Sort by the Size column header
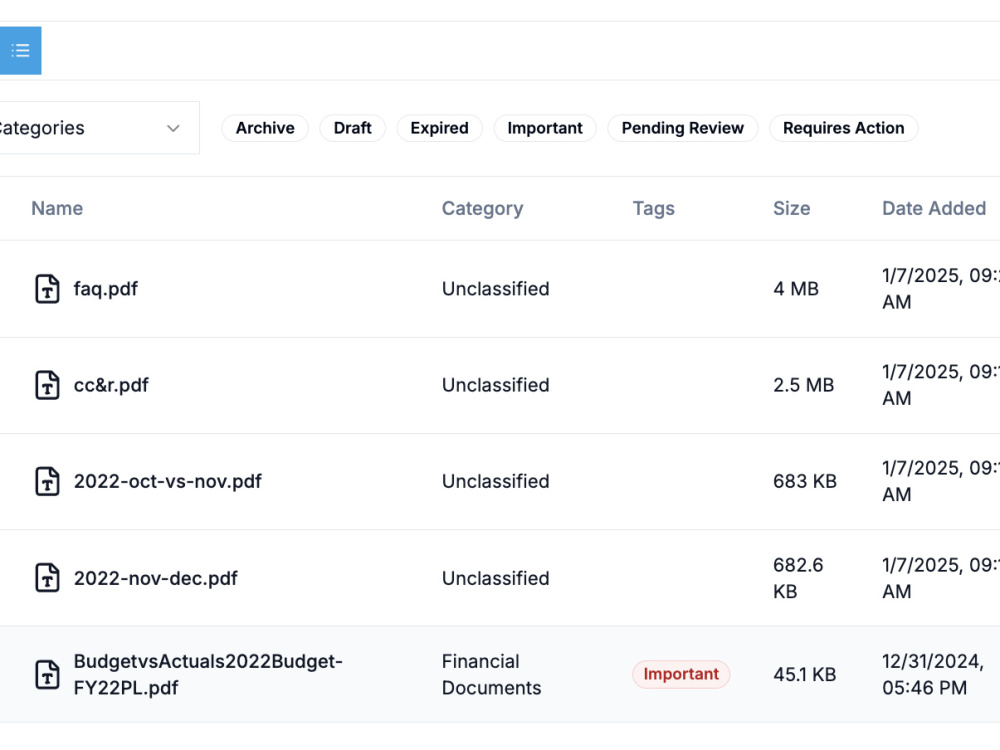The width and height of the screenshot is (1000, 750). [x=791, y=209]
